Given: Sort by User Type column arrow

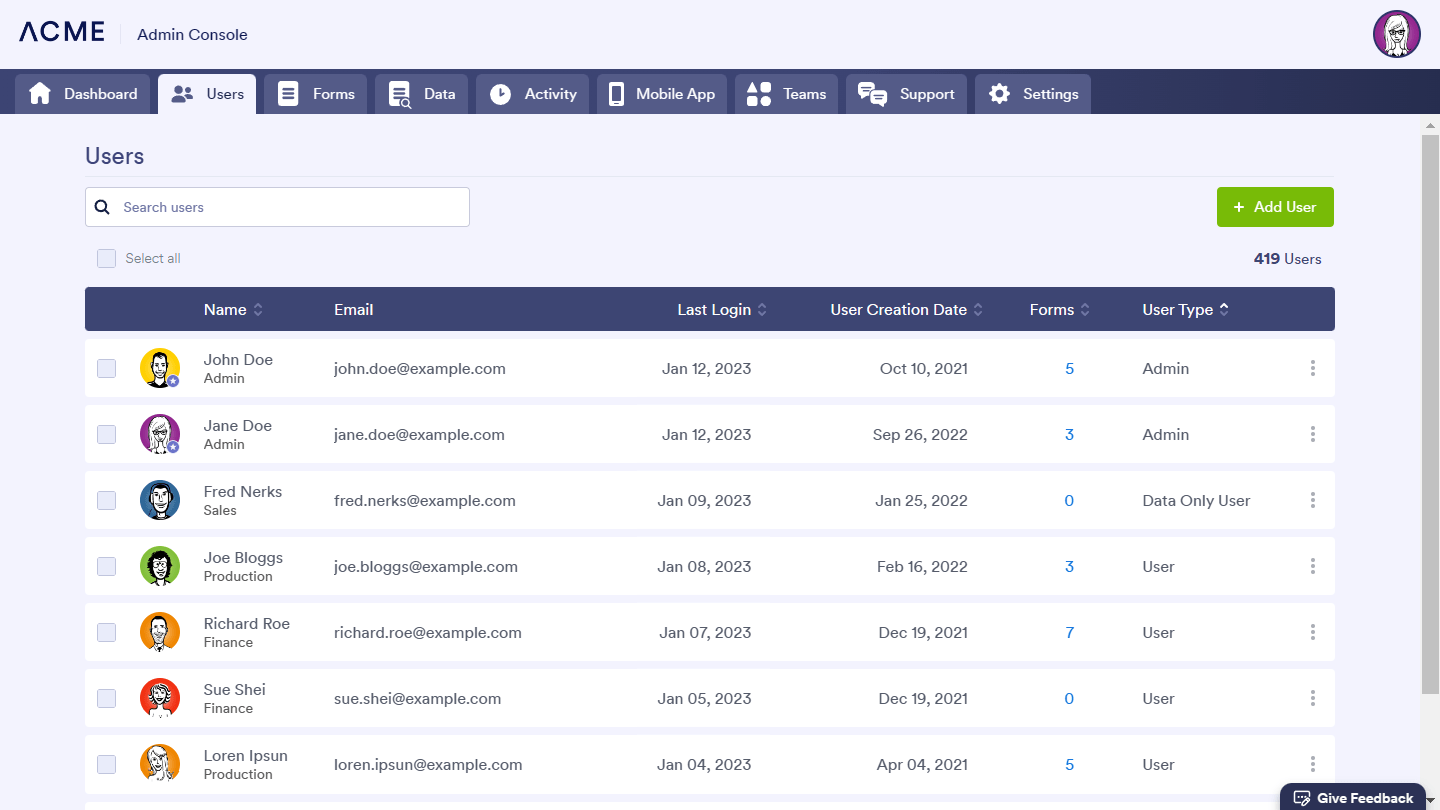Looking at the screenshot, I should tap(1224, 310).
